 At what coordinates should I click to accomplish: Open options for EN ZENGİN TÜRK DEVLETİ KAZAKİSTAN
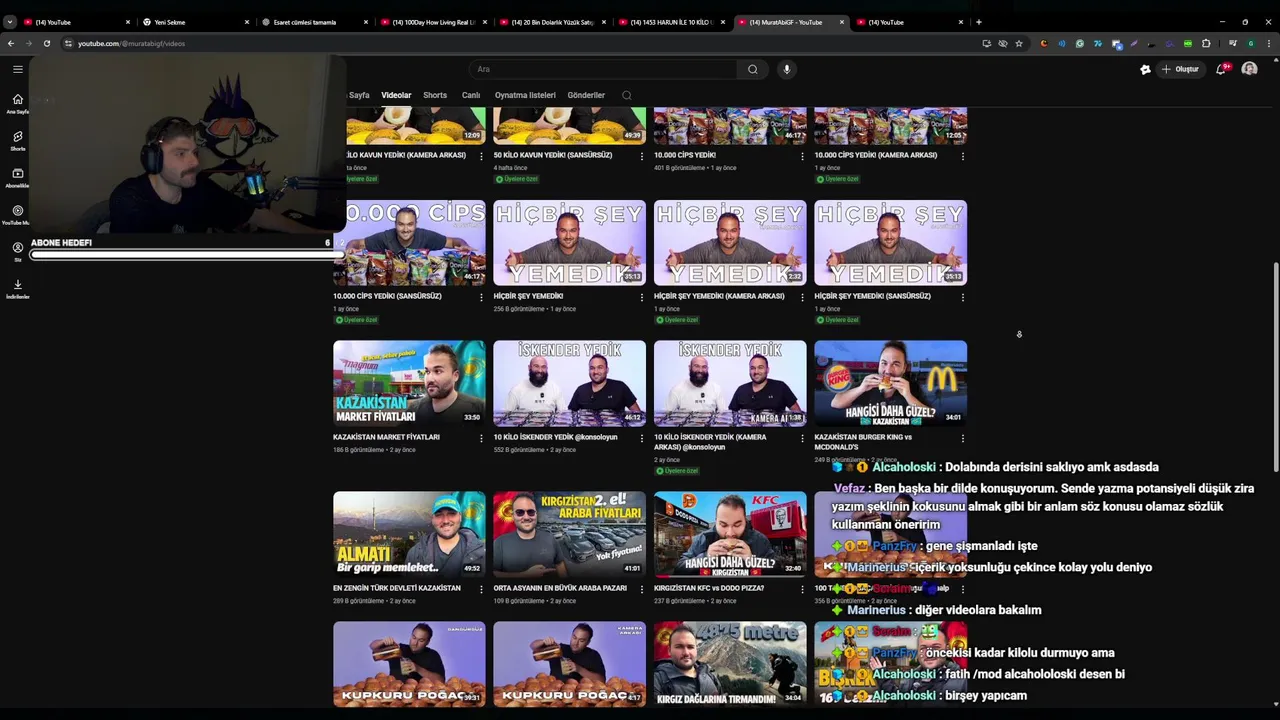click(481, 589)
